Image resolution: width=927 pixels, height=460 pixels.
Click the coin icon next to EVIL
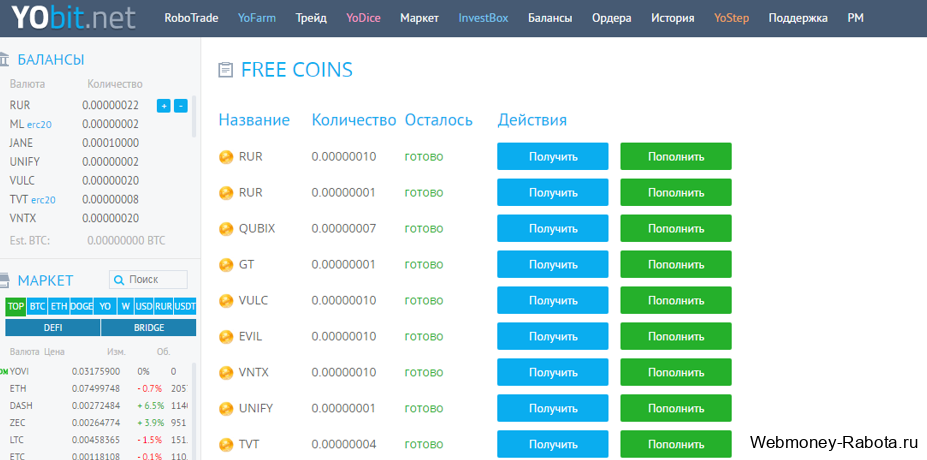[226, 337]
